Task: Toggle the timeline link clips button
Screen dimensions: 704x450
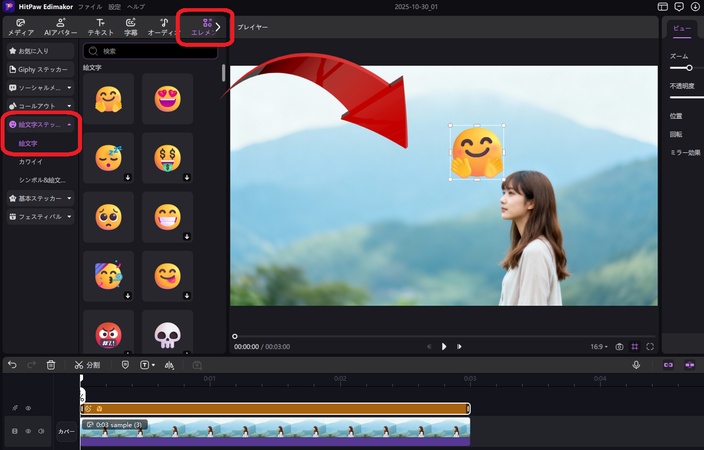Action: [668, 365]
